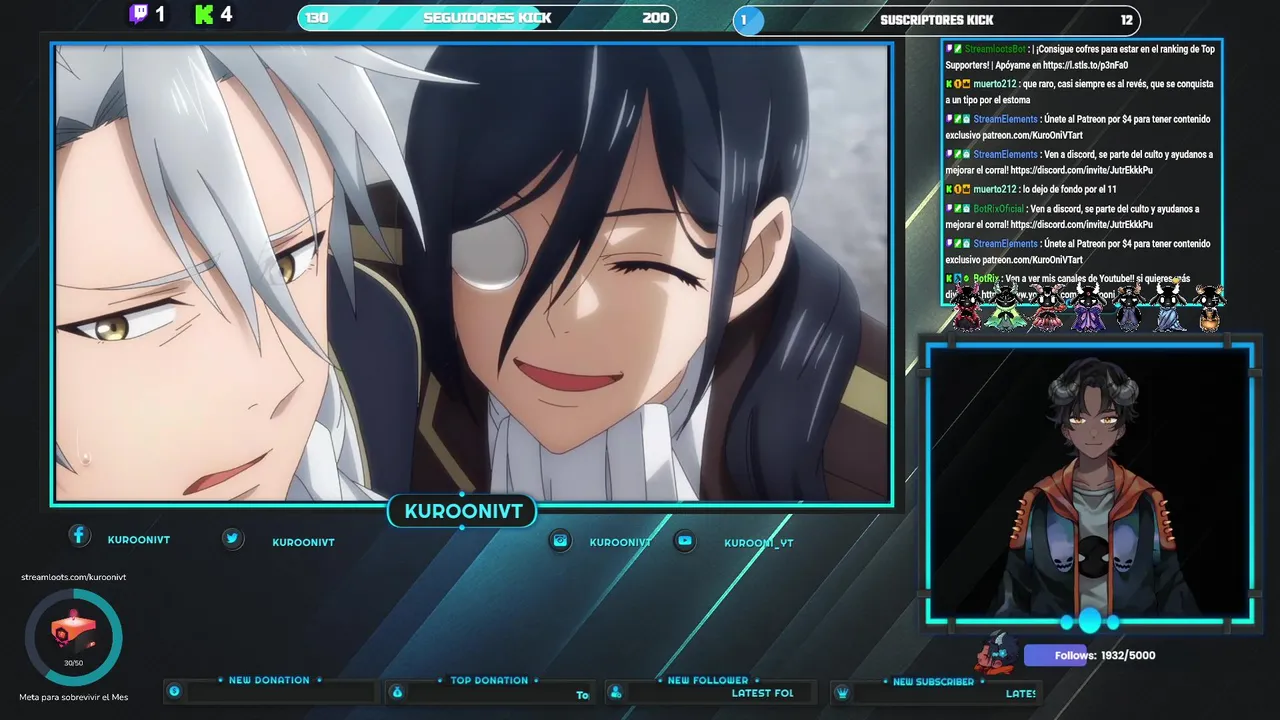Image resolution: width=1280 pixels, height=720 pixels.
Task: Click the NEW DONATION panel label
Action: pos(269,680)
